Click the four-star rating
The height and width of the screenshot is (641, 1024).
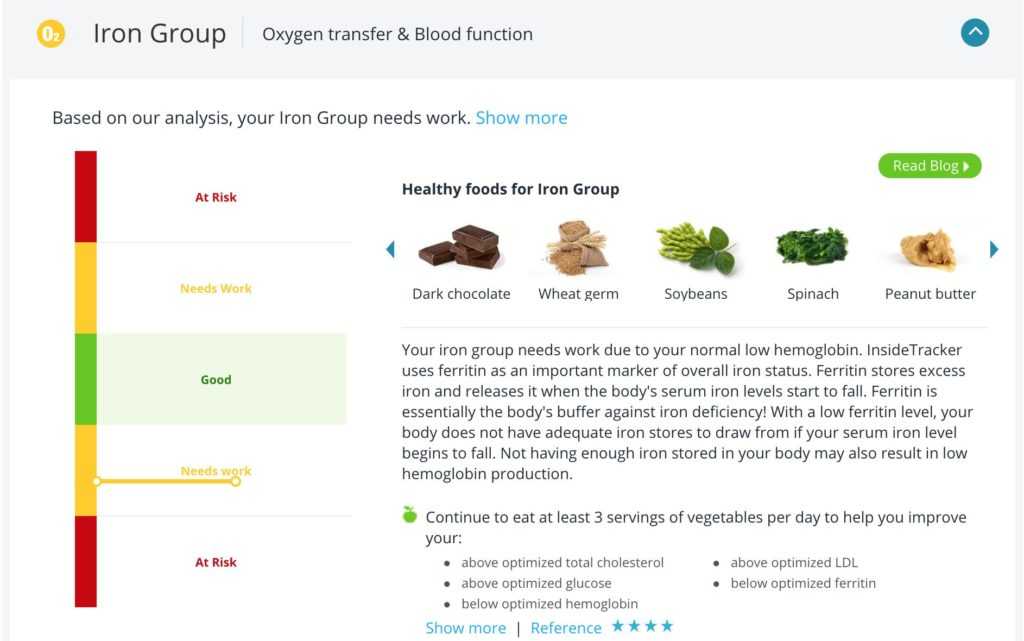coord(643,626)
